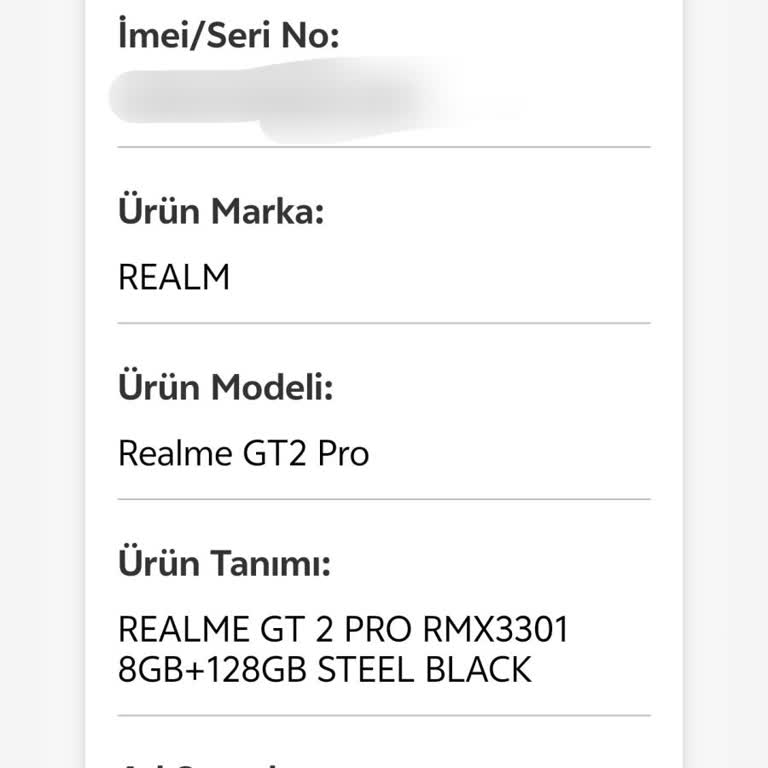The width and height of the screenshot is (768, 768).
Task: Tap the Ürün Marka heading
Action: 221,212
